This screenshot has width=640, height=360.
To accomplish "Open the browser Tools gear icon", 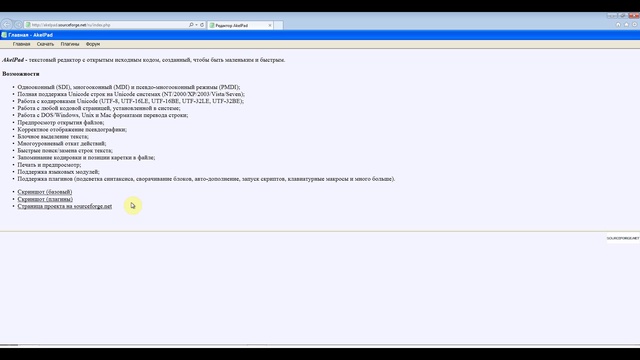I will (634, 24).
